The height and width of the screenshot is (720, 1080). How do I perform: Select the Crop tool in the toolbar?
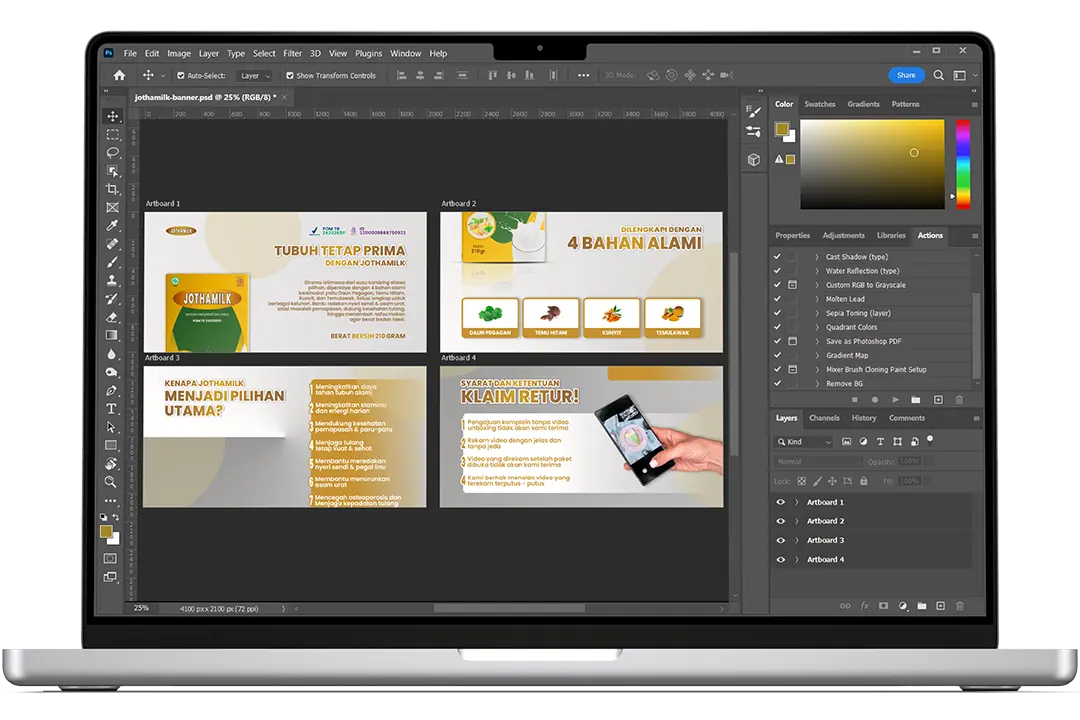(112, 189)
